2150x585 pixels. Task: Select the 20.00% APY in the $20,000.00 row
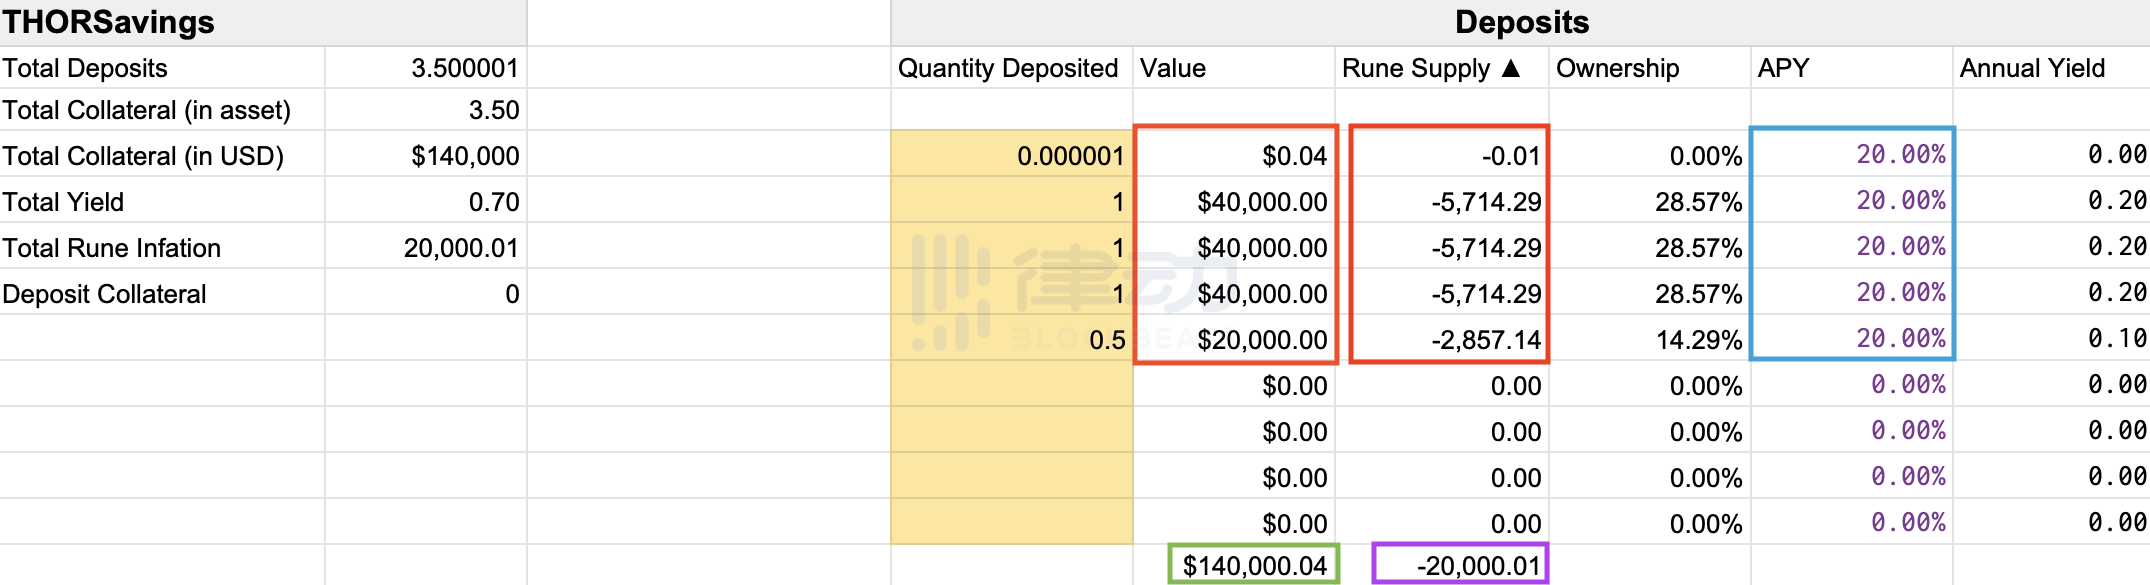click(x=1852, y=339)
